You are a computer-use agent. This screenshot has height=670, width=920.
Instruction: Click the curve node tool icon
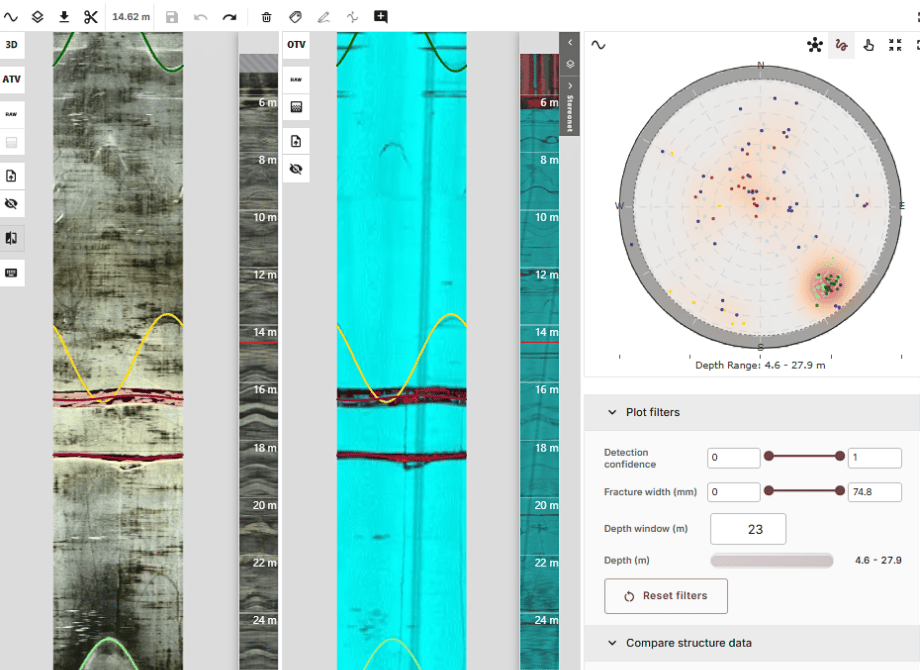click(x=352, y=17)
